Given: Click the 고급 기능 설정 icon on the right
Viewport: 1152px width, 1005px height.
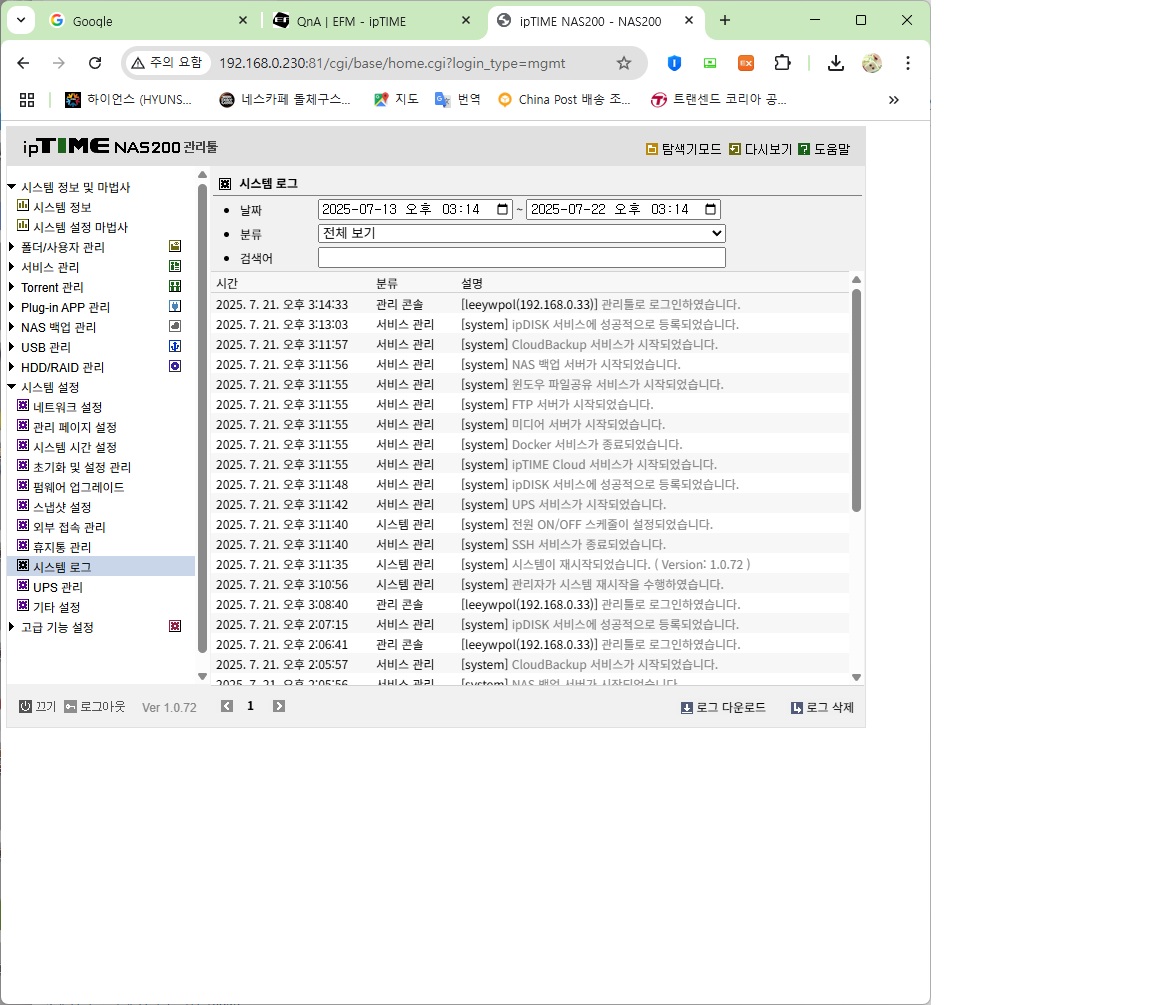Looking at the screenshot, I should coord(175,626).
